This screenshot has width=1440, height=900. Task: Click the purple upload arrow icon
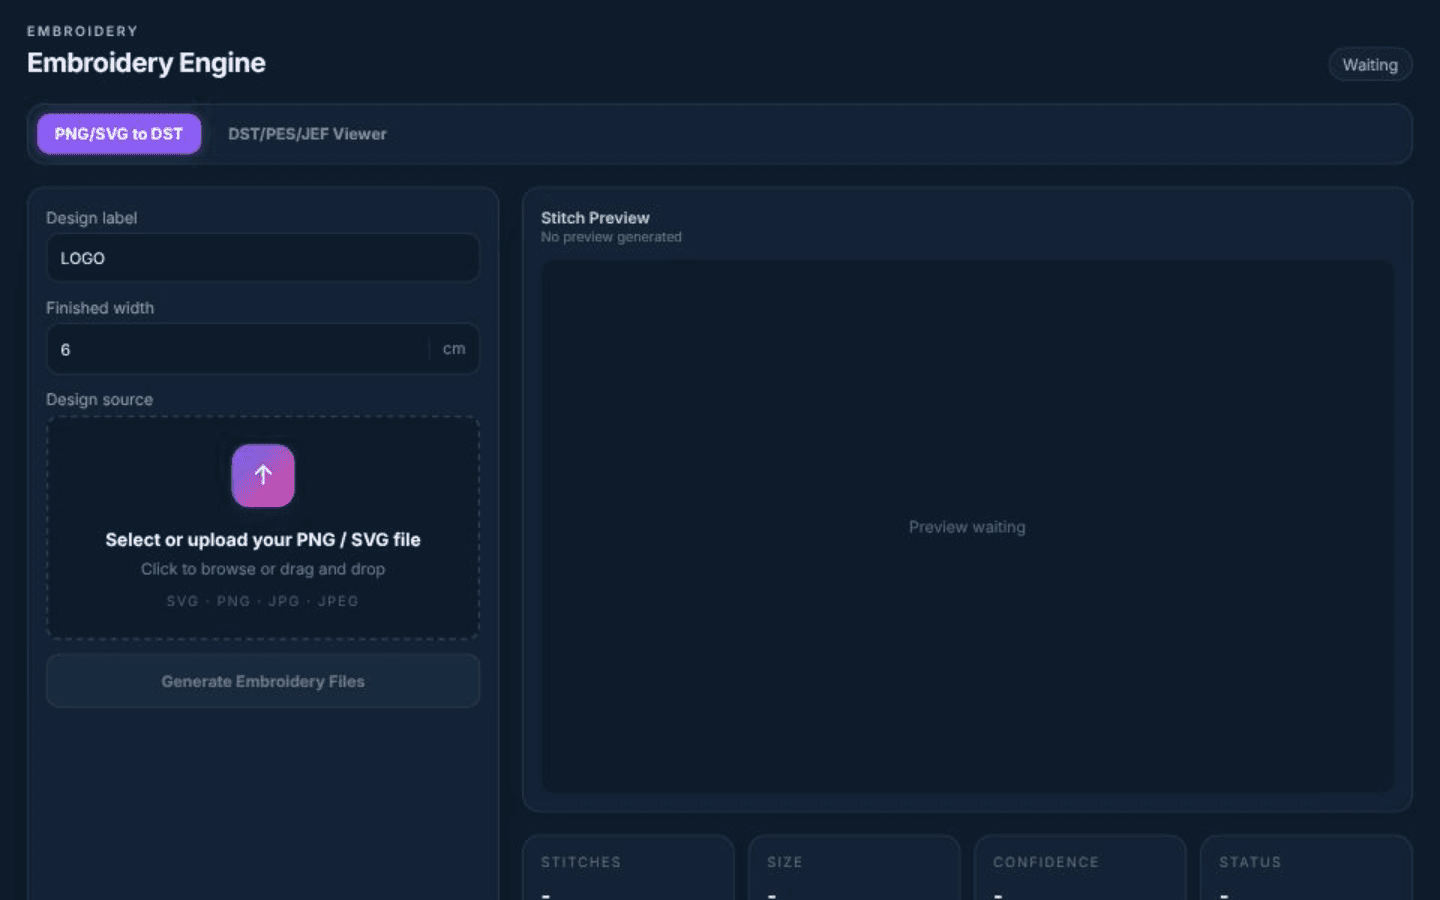(x=263, y=475)
